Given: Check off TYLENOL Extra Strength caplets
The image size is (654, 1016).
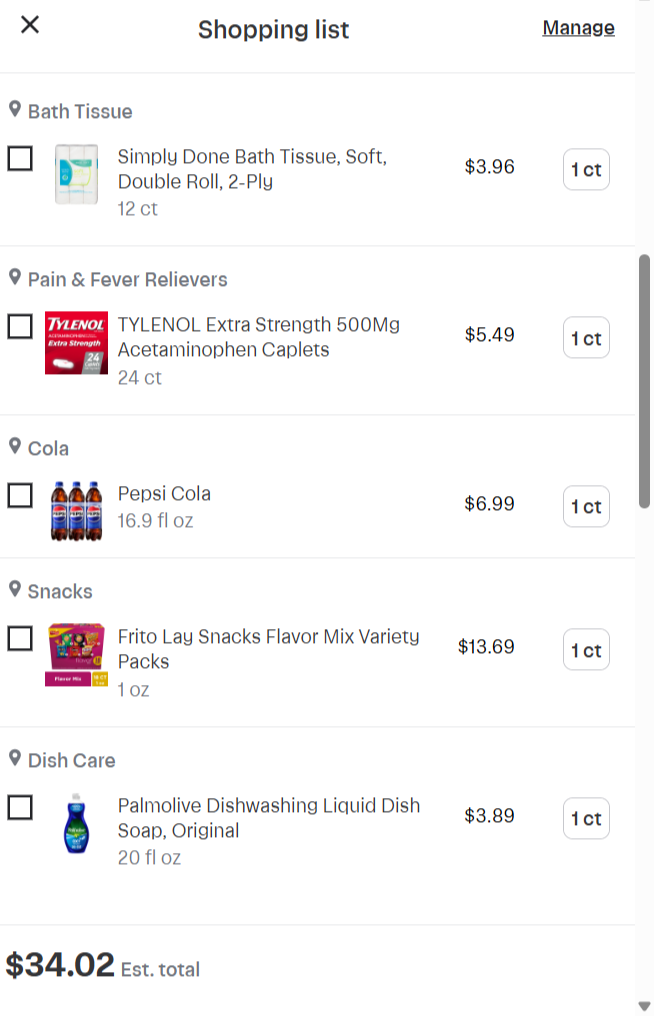Looking at the screenshot, I should coord(20,326).
